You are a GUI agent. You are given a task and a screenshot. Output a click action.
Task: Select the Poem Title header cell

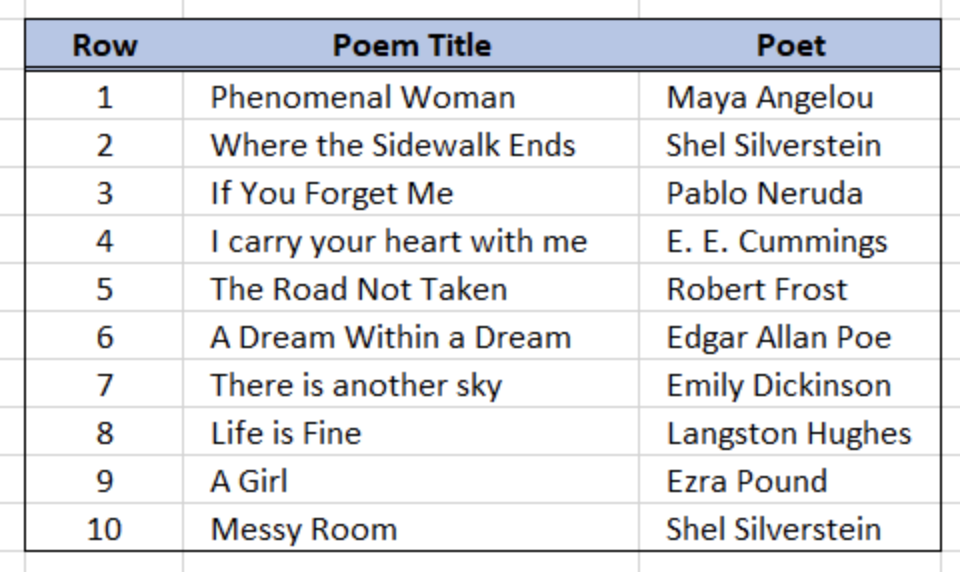(411, 45)
